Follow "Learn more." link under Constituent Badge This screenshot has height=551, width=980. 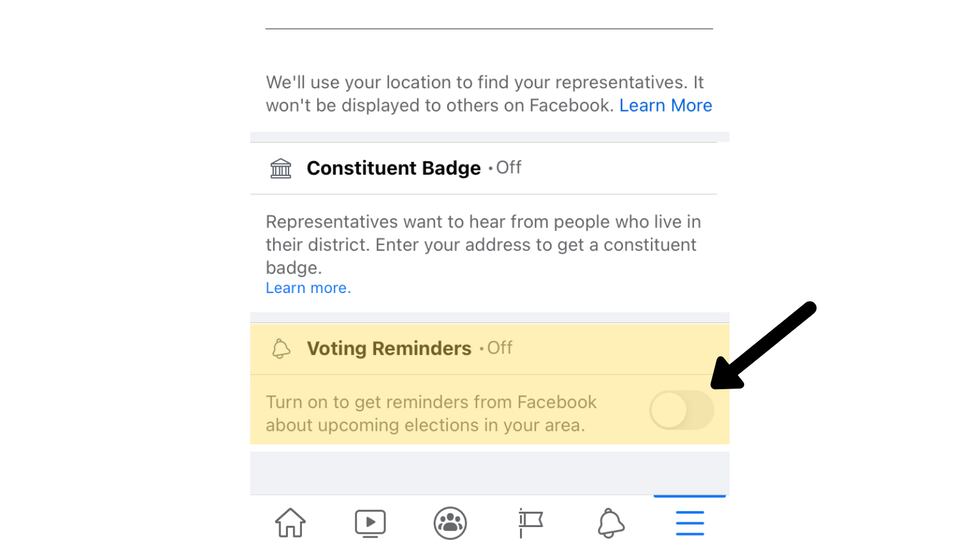[x=308, y=288]
